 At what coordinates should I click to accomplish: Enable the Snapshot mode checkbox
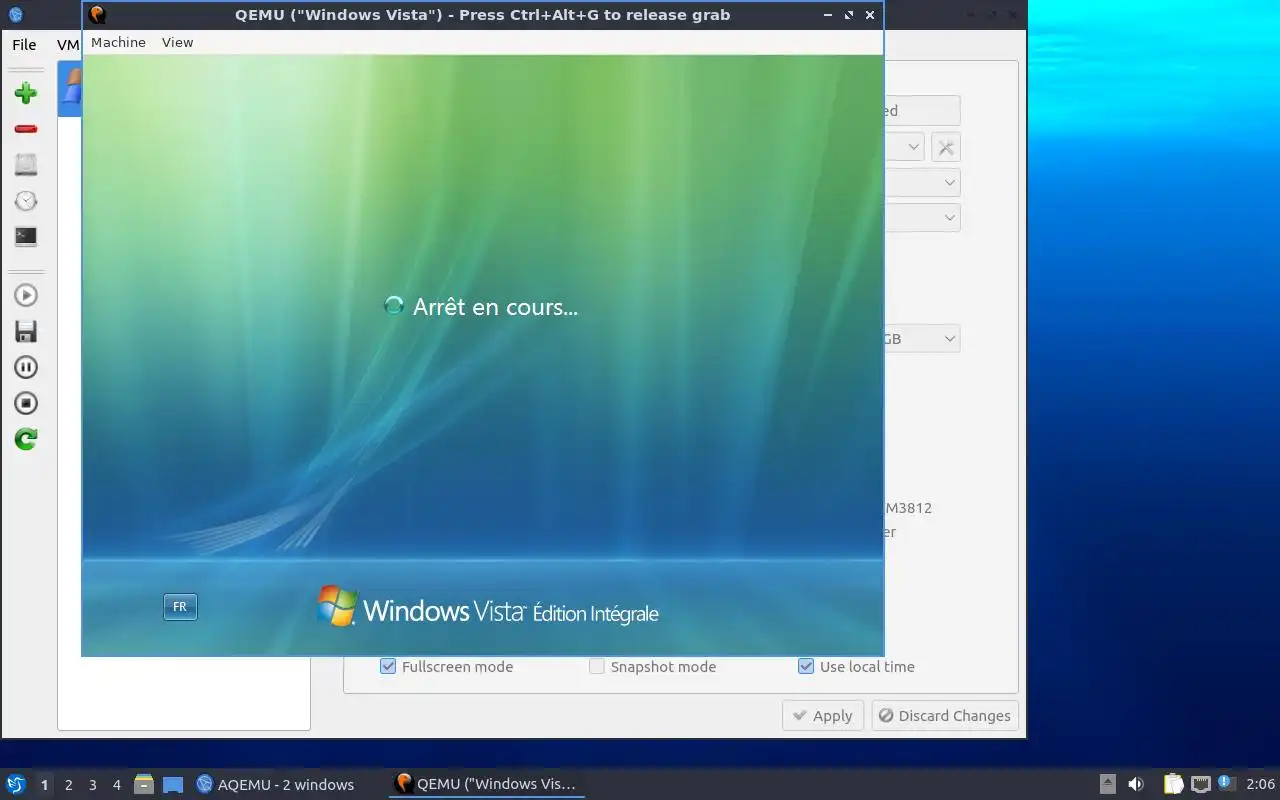(597, 666)
